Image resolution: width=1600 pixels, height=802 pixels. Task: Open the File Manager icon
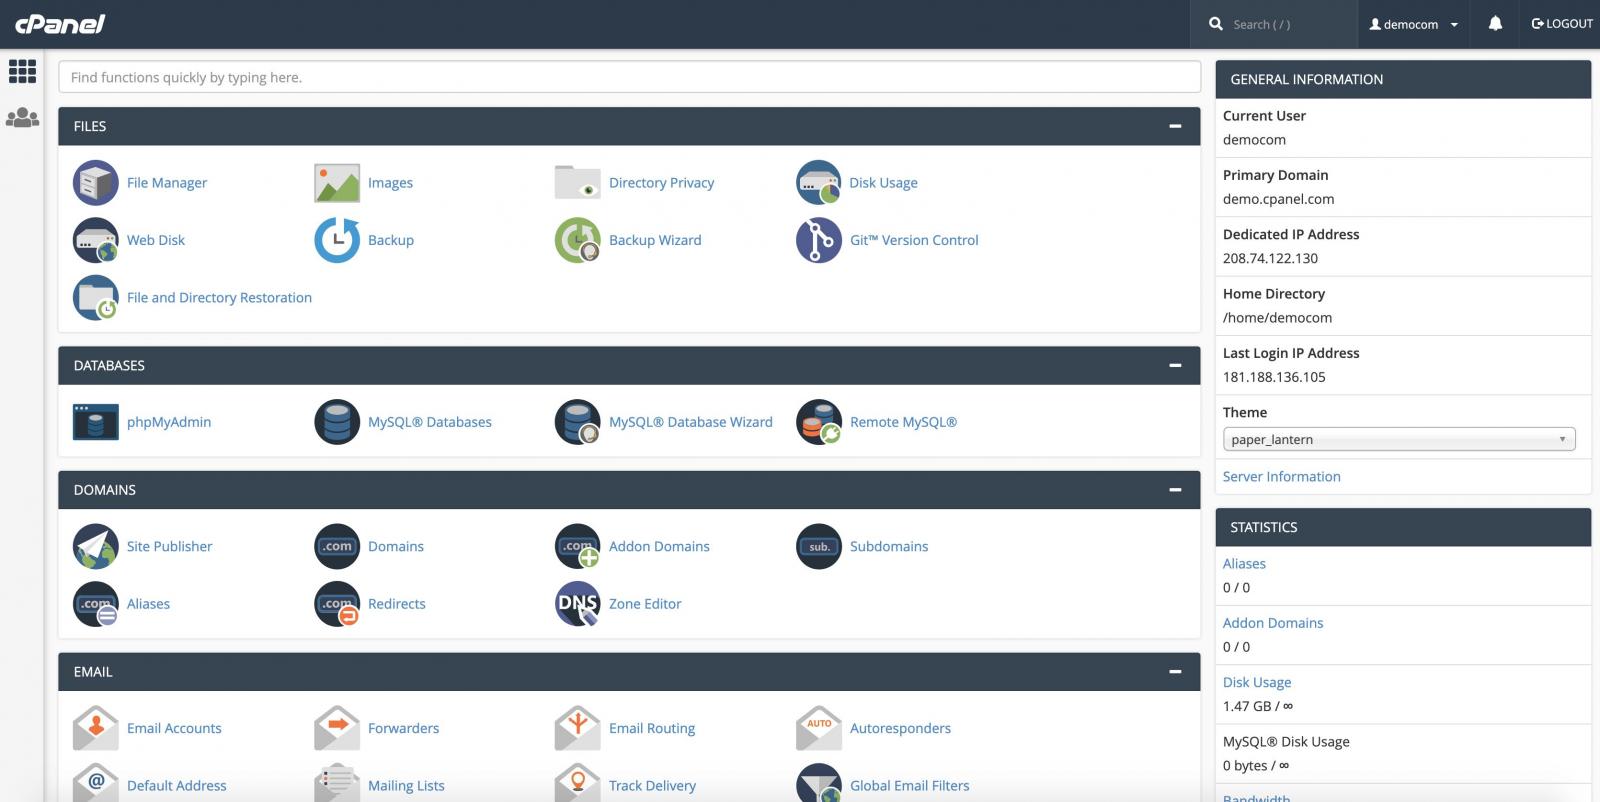[x=96, y=183]
